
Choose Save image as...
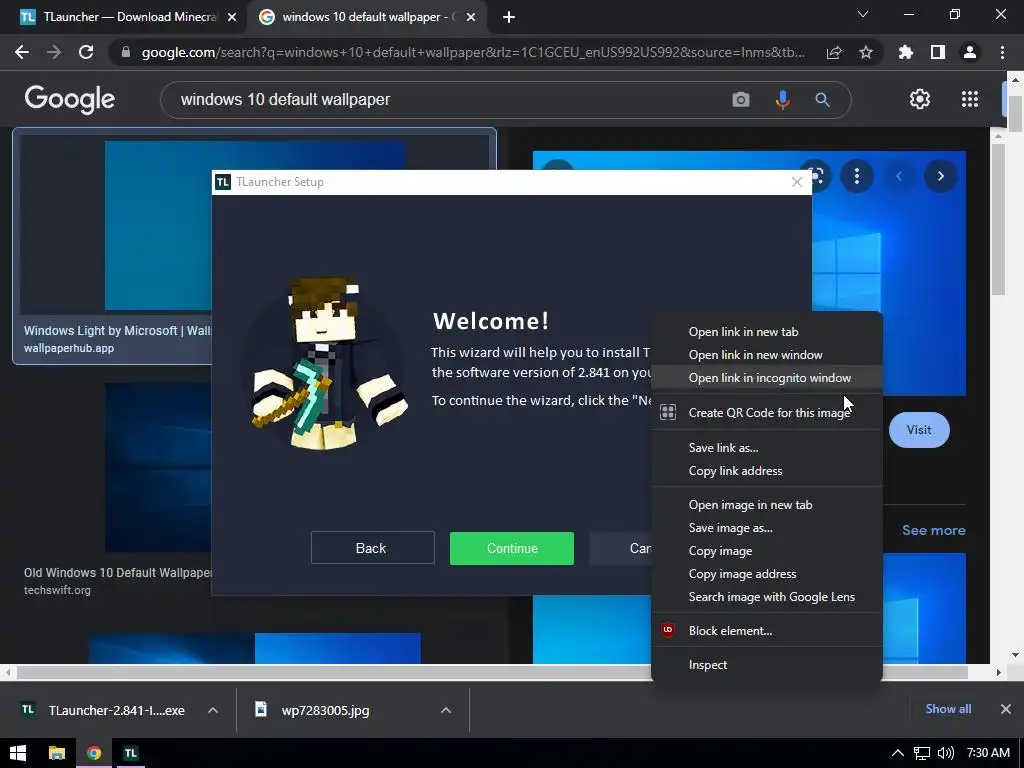tap(767, 528)
